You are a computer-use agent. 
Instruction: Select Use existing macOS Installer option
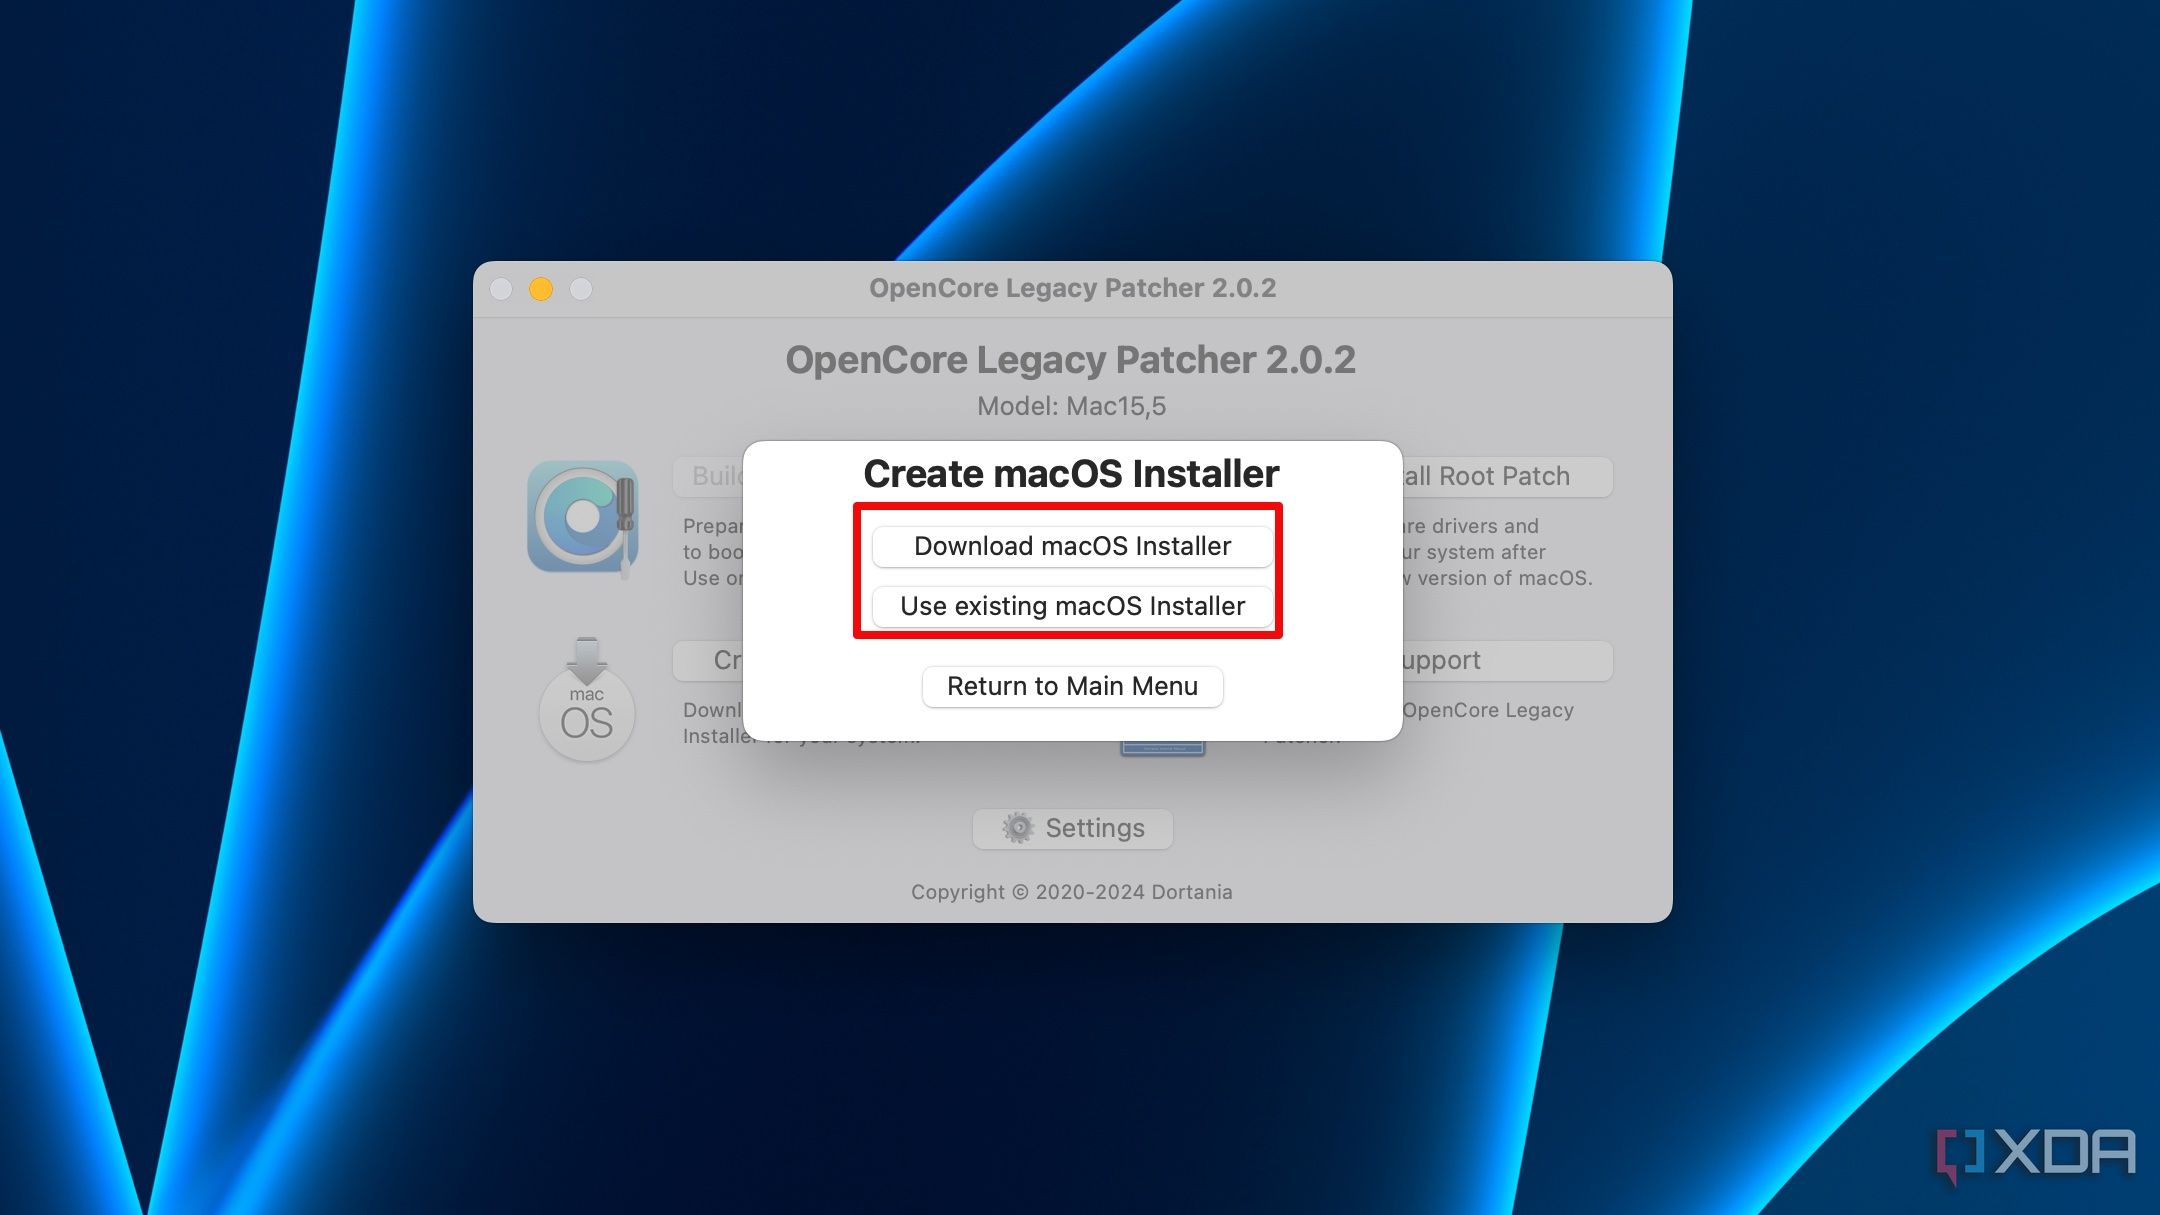pyautogui.click(x=1071, y=605)
